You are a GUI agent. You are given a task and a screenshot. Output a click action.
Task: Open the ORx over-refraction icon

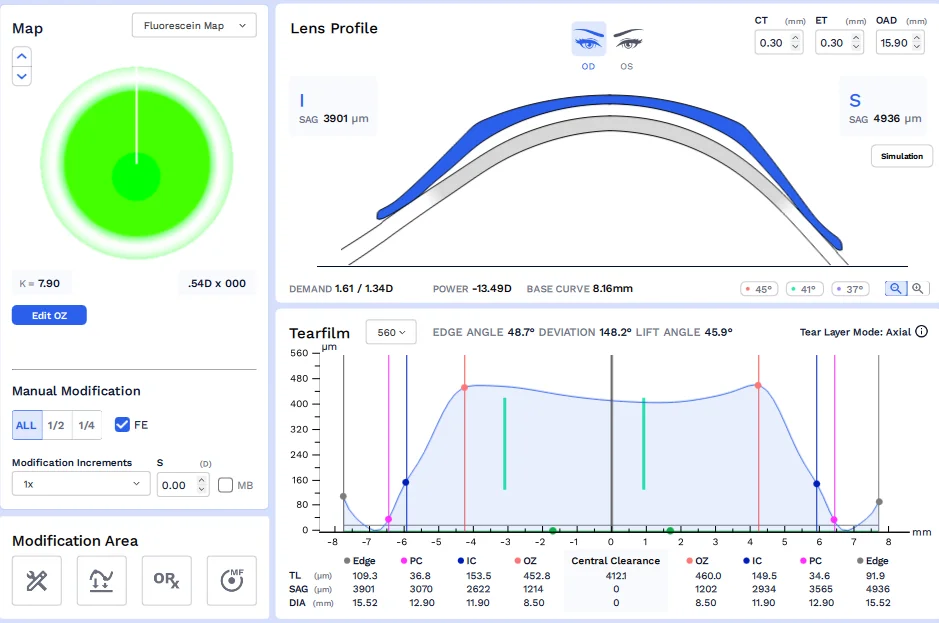(167, 581)
